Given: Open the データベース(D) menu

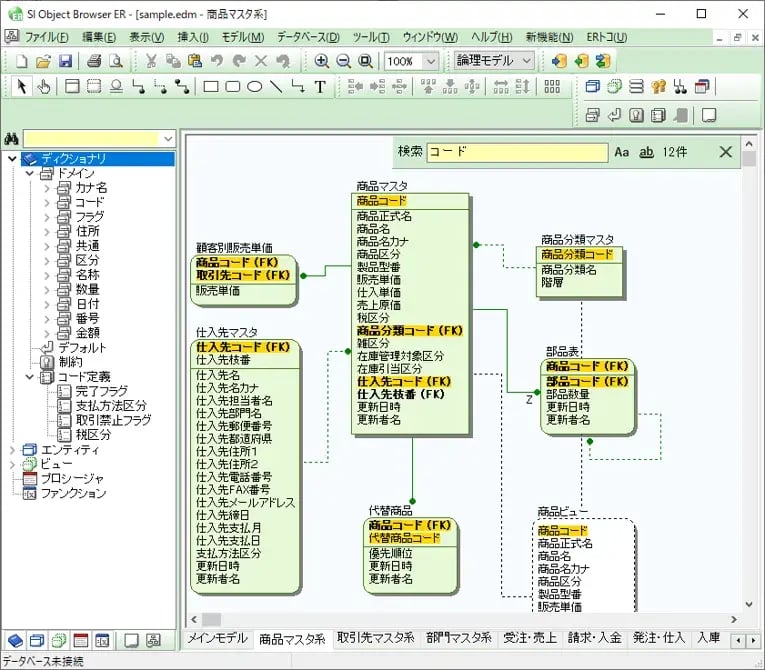Looking at the screenshot, I should tap(307, 37).
